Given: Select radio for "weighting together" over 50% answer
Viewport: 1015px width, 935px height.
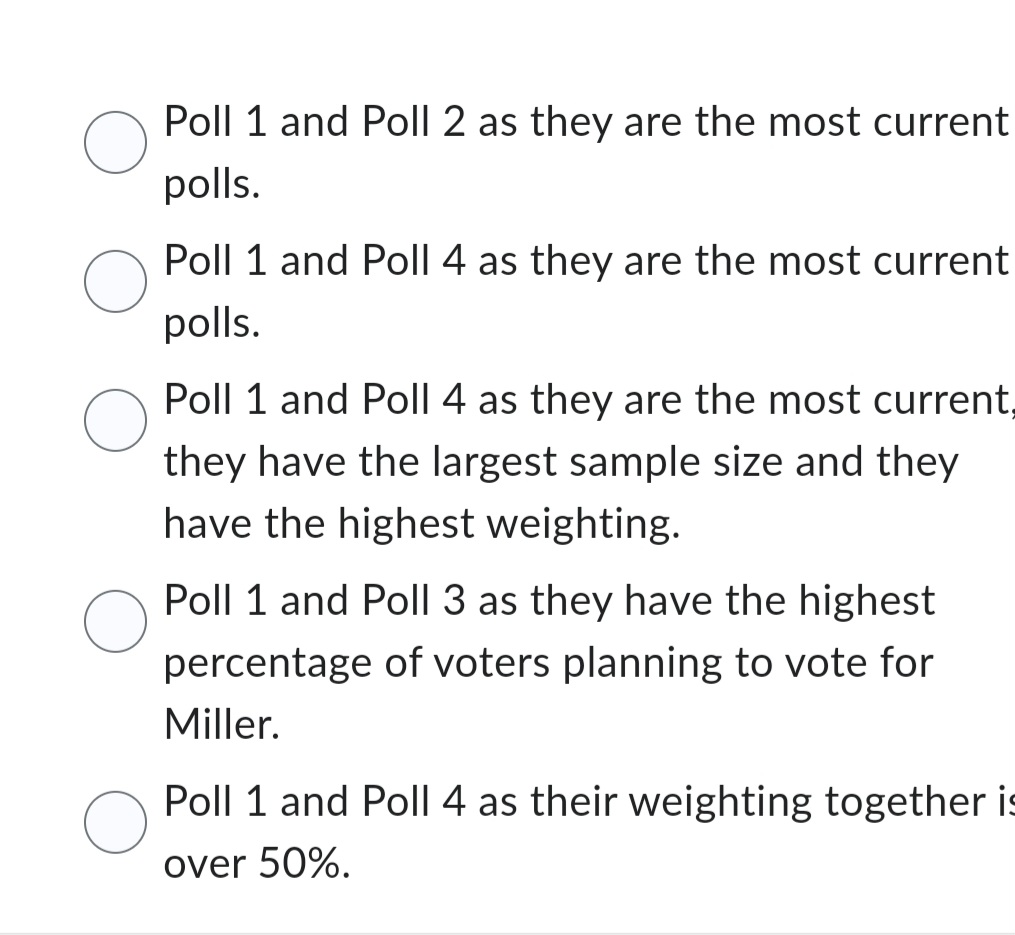Looking at the screenshot, I should 116,821.
